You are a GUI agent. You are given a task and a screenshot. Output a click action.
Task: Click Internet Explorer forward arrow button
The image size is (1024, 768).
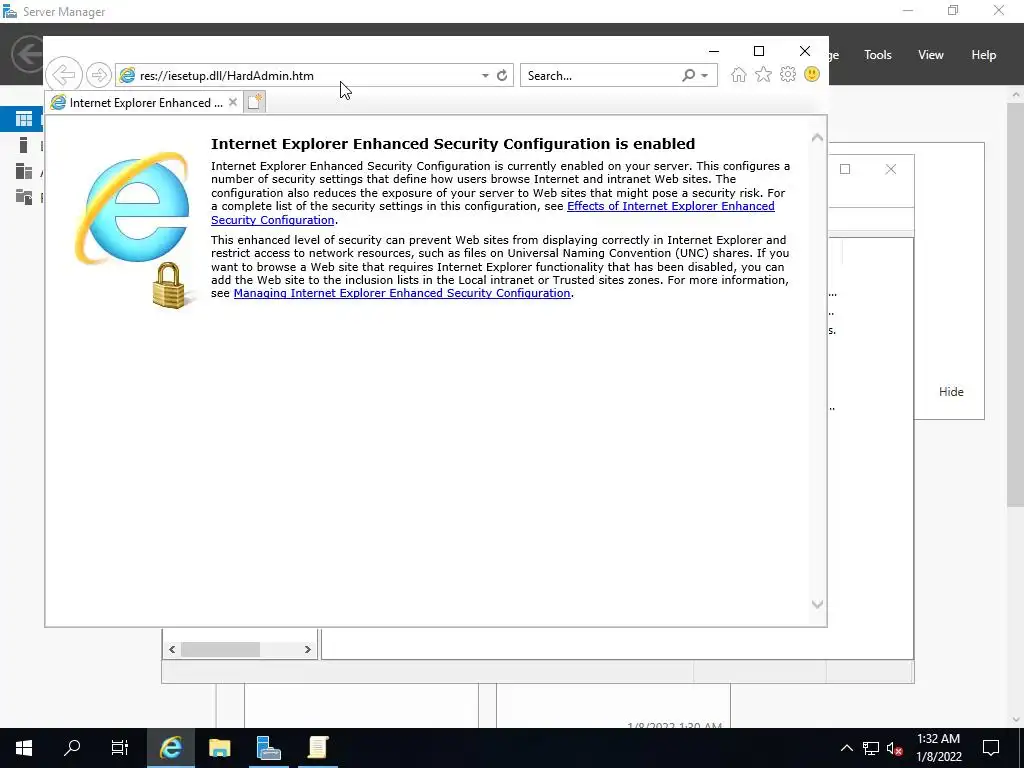tap(99, 75)
